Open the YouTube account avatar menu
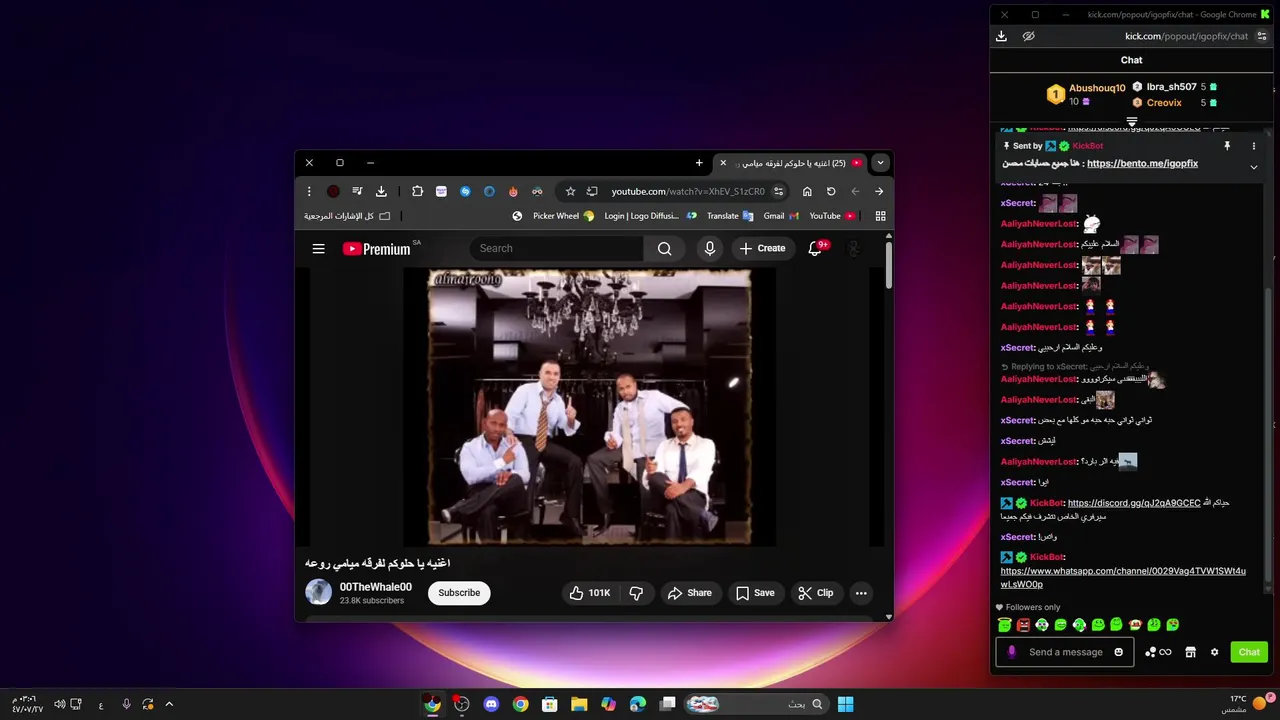Screen dimensions: 1280x720 pos(854,248)
